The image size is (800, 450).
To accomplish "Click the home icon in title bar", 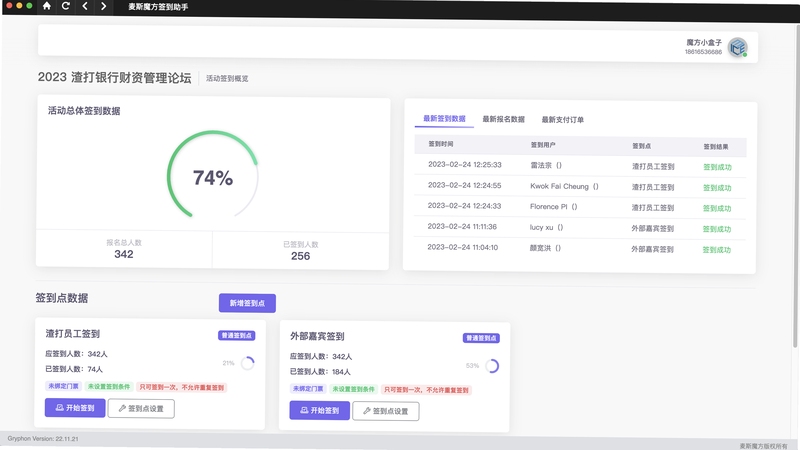I will pos(46,6).
